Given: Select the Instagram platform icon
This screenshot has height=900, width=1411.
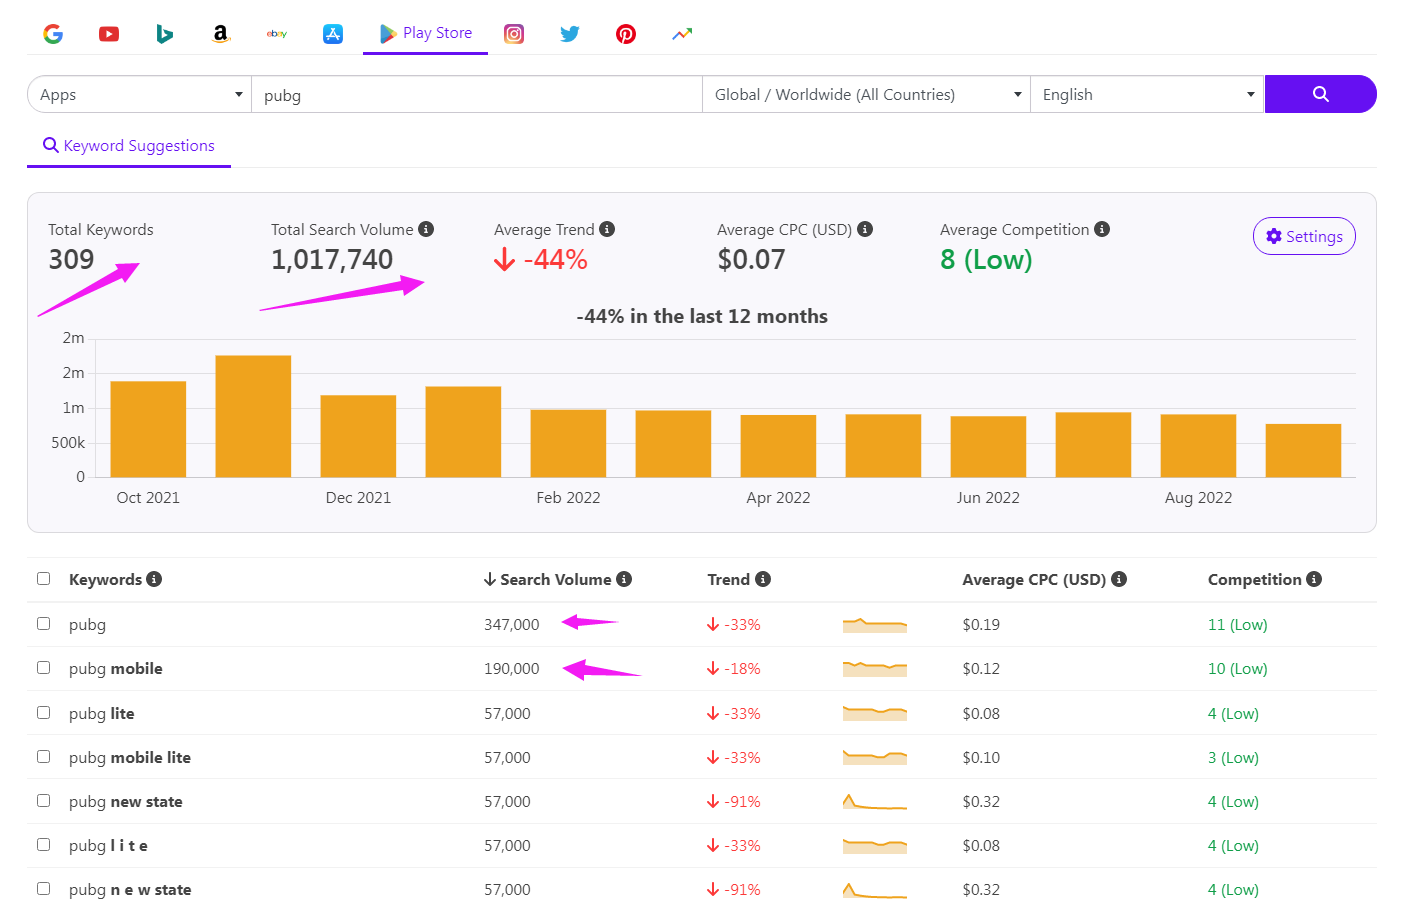Looking at the screenshot, I should pos(514,33).
